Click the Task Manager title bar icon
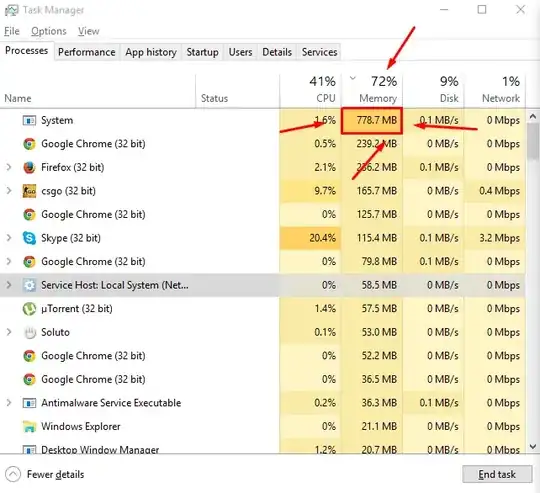The height and width of the screenshot is (493, 540). point(11,10)
